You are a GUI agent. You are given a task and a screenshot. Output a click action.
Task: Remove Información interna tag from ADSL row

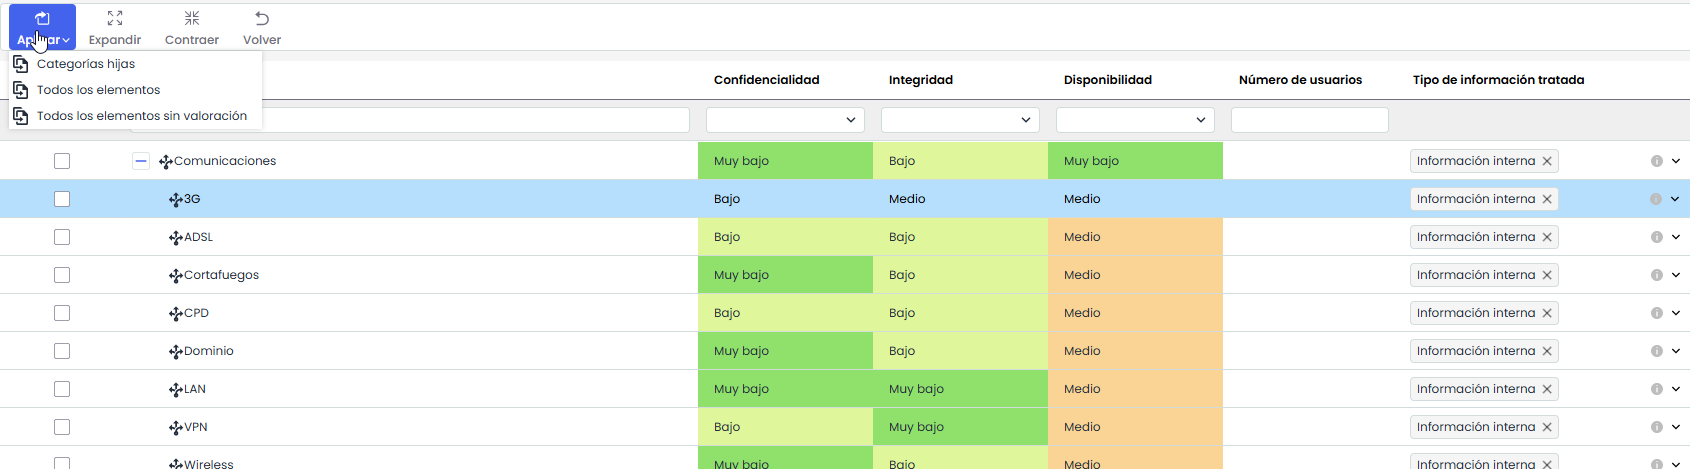1547,237
